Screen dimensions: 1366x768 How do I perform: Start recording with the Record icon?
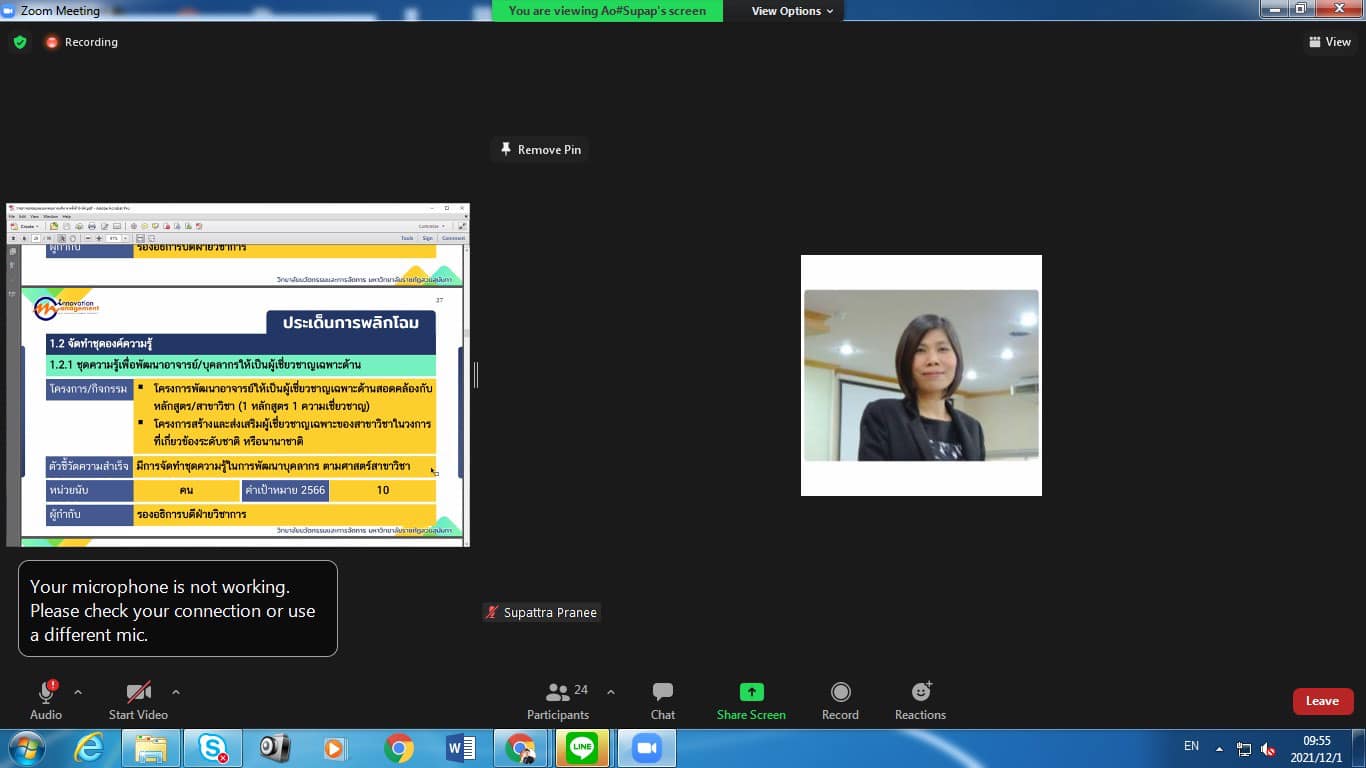point(840,692)
